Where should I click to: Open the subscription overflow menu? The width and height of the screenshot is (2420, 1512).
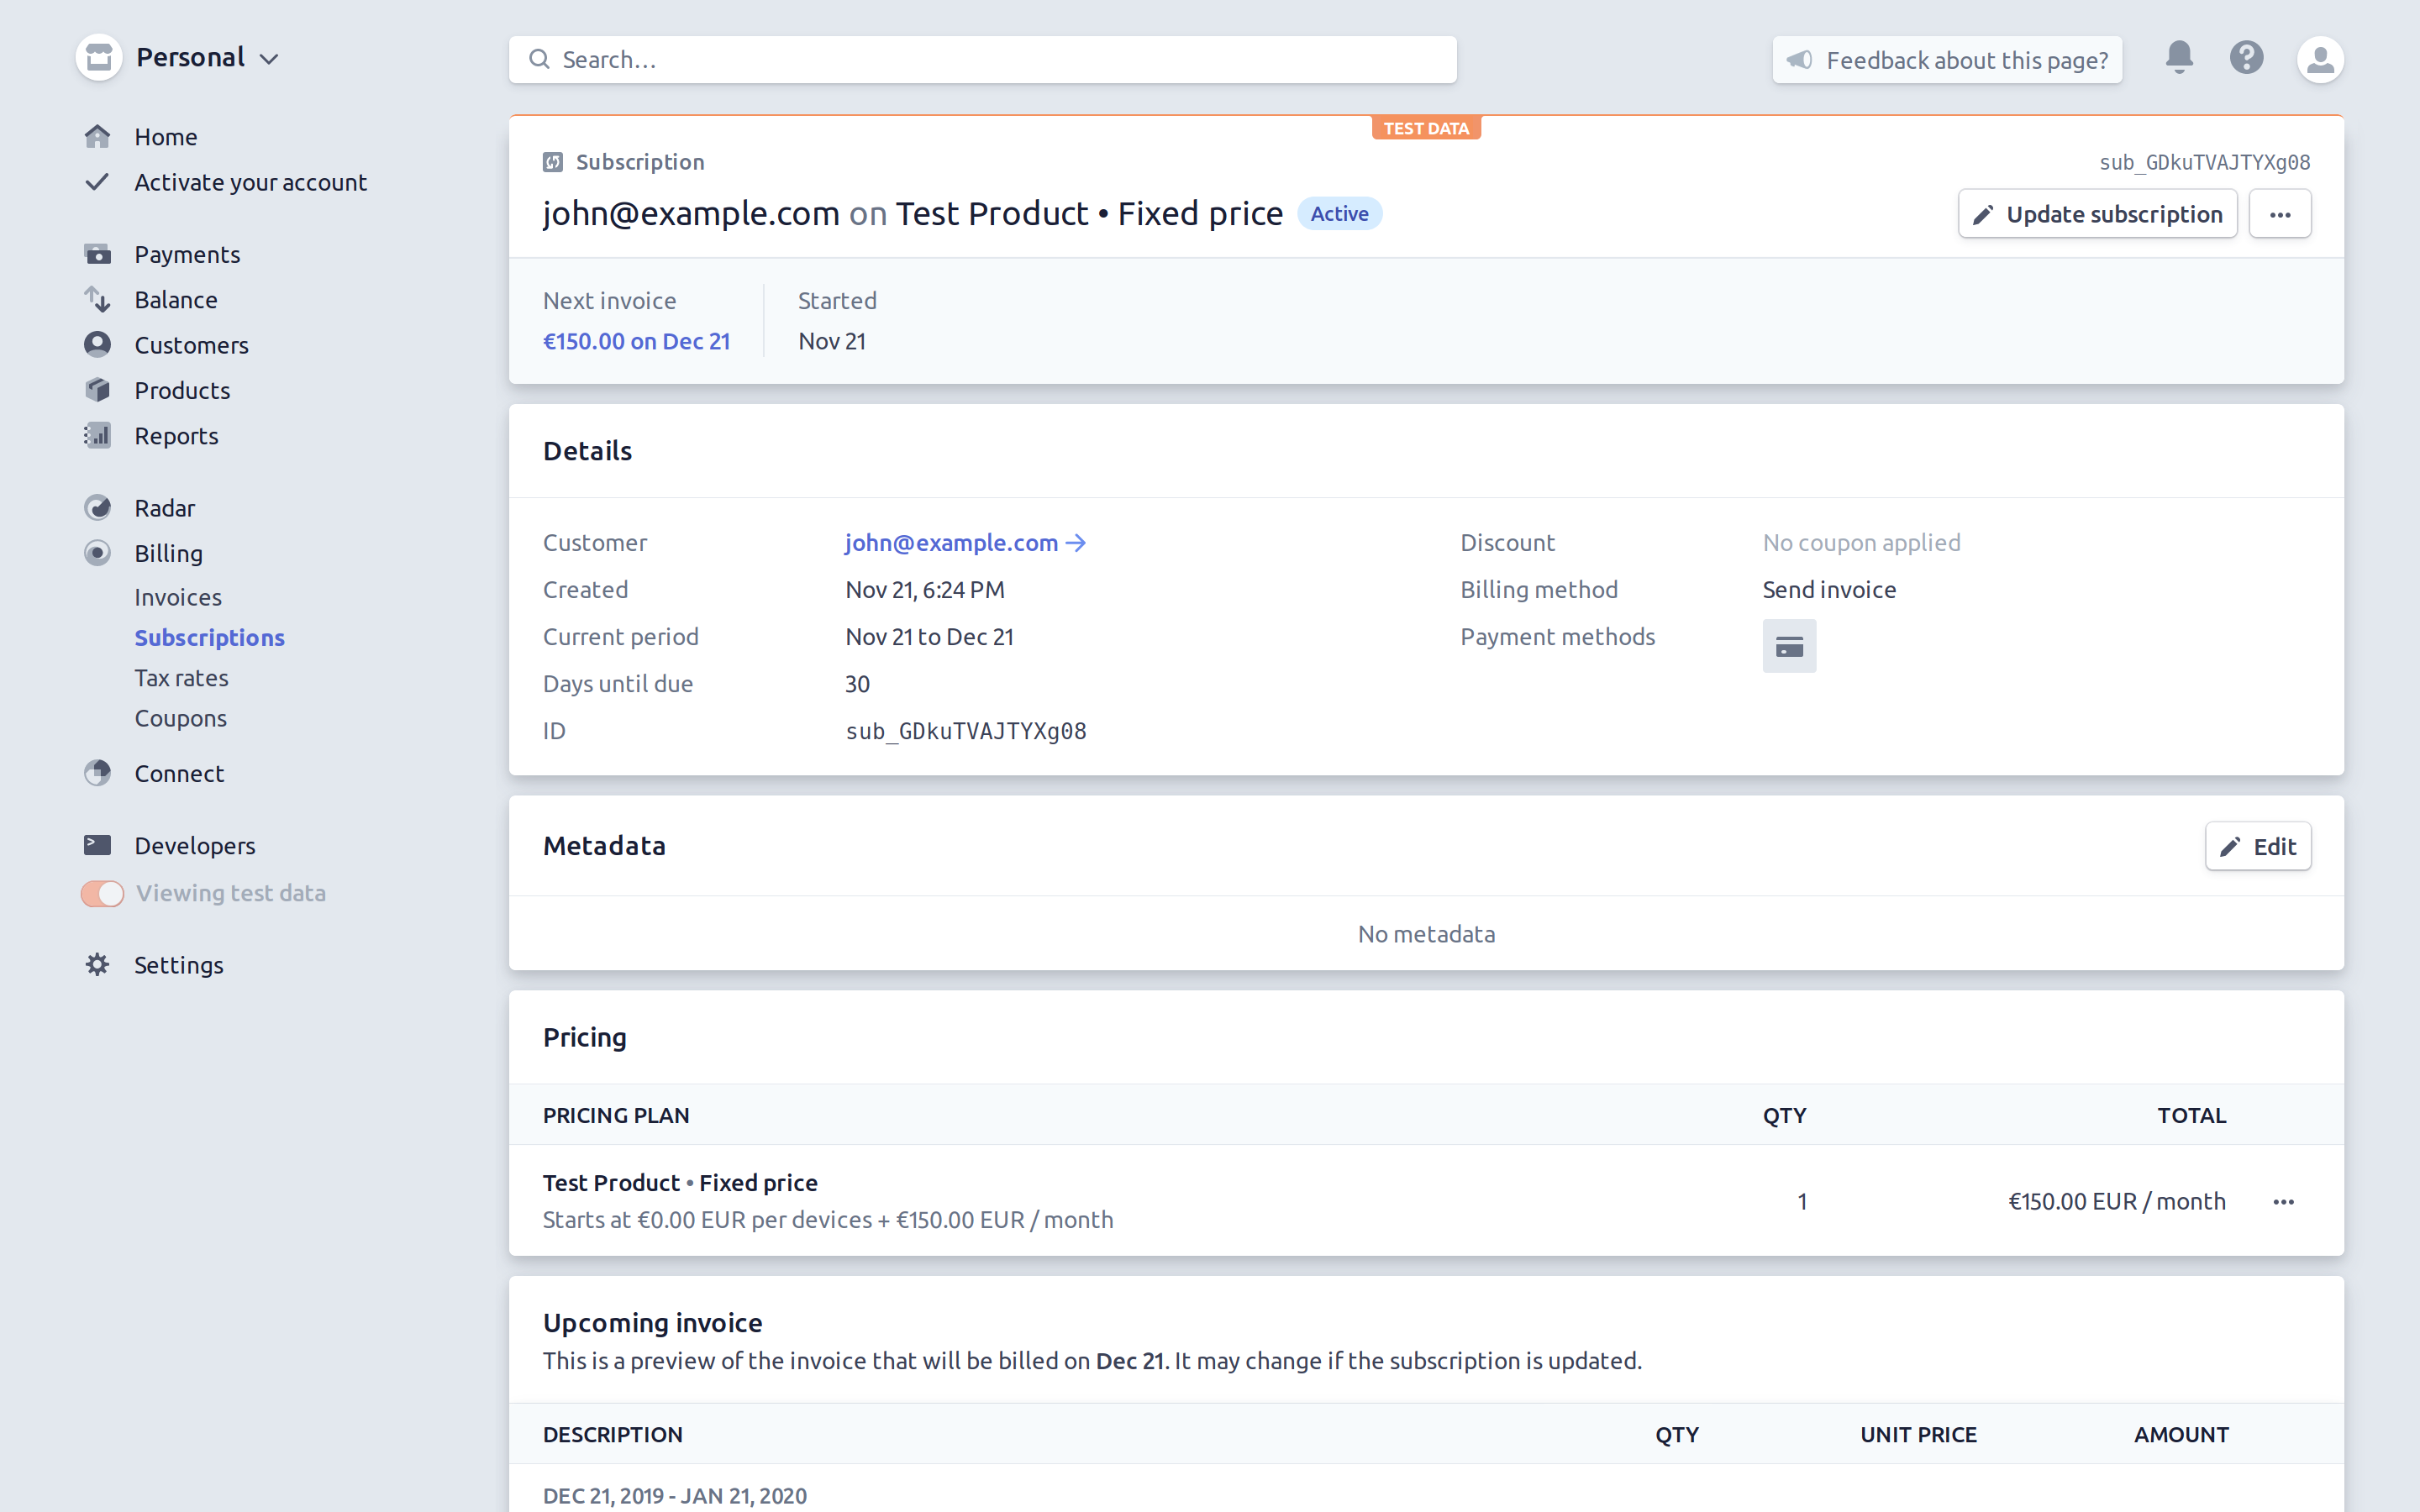[2280, 213]
